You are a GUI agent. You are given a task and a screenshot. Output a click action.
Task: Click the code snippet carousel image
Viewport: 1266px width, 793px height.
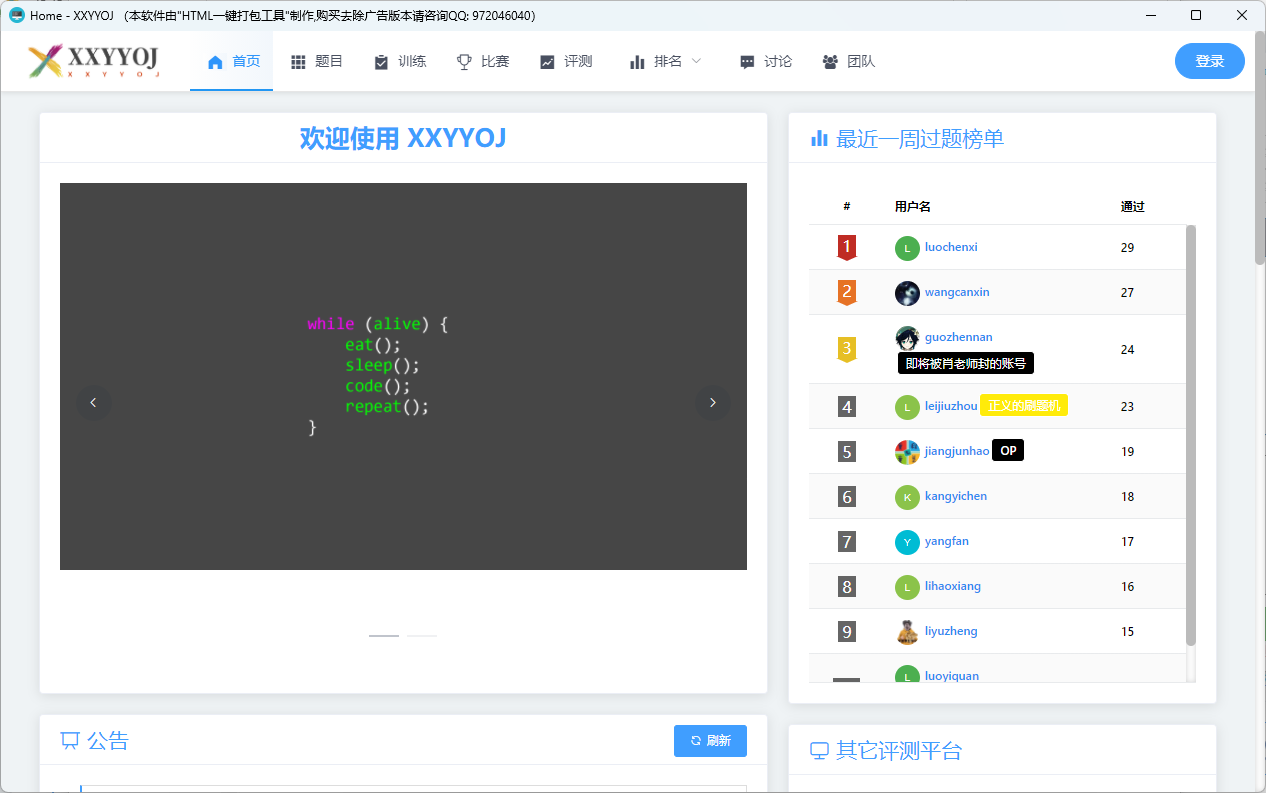403,376
